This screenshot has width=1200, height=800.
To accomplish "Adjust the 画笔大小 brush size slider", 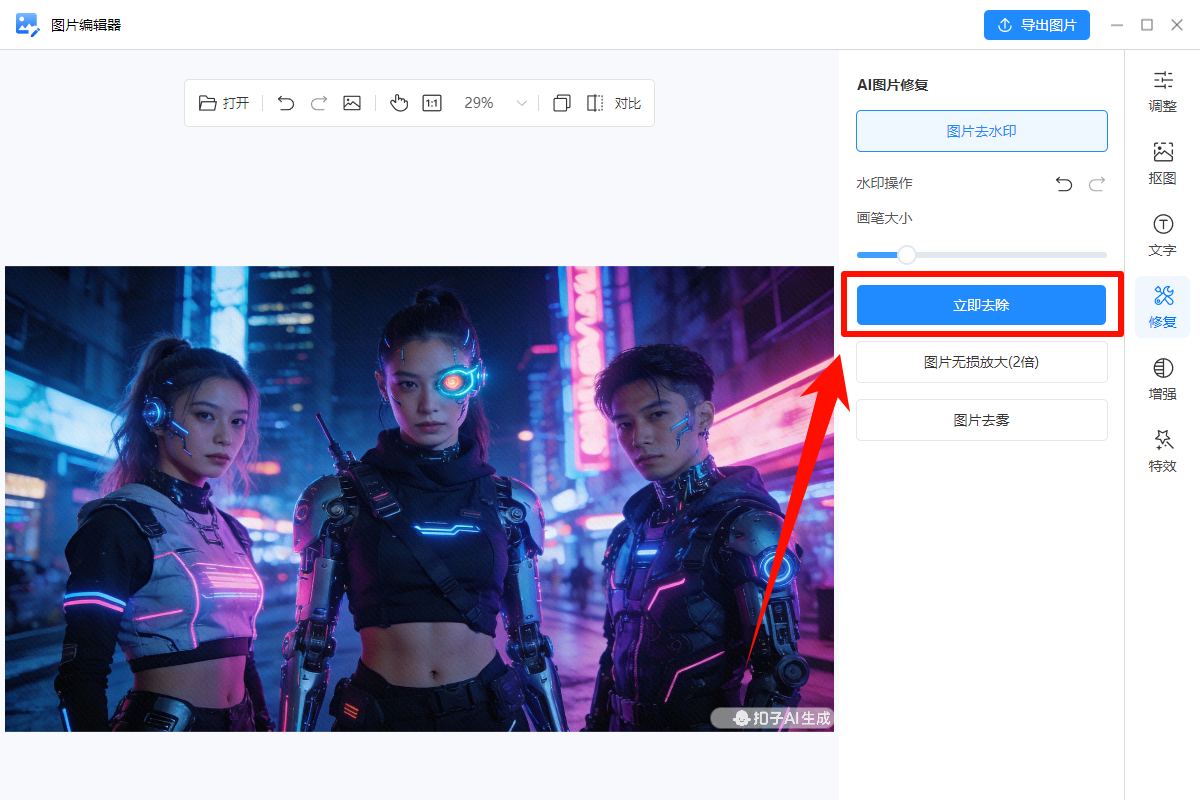I will pos(906,254).
